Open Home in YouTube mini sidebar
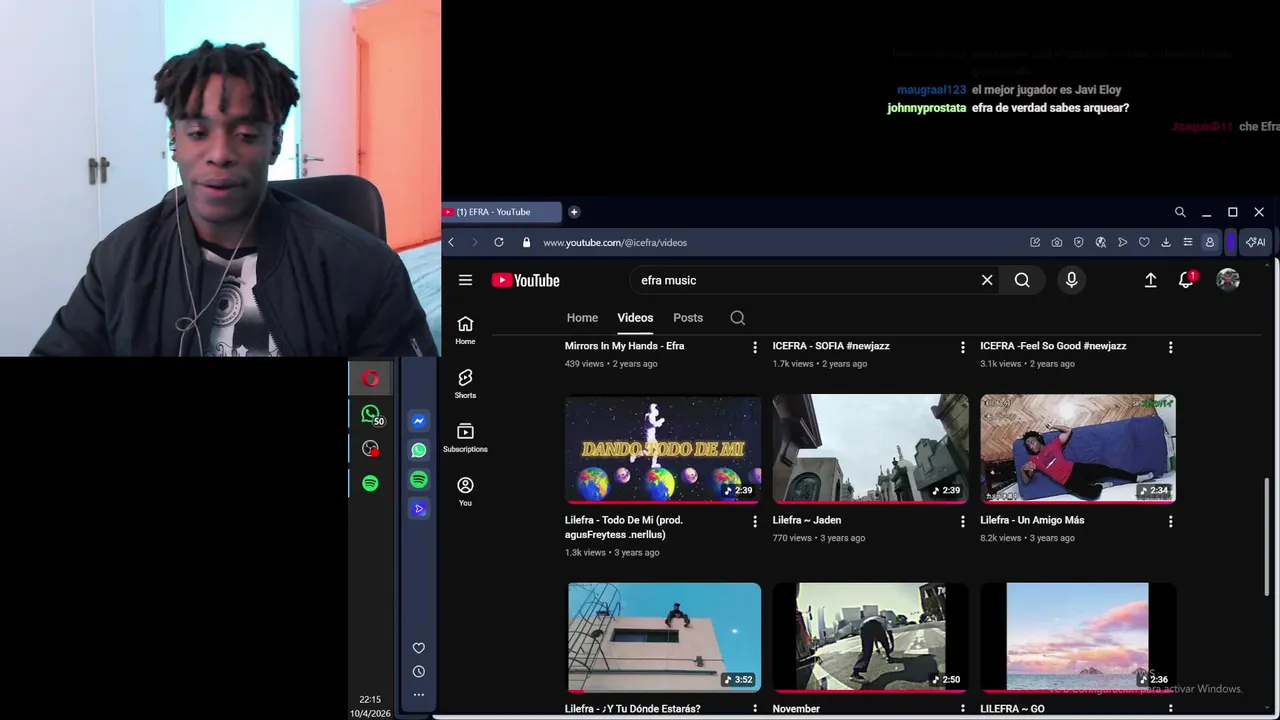 coord(465,331)
